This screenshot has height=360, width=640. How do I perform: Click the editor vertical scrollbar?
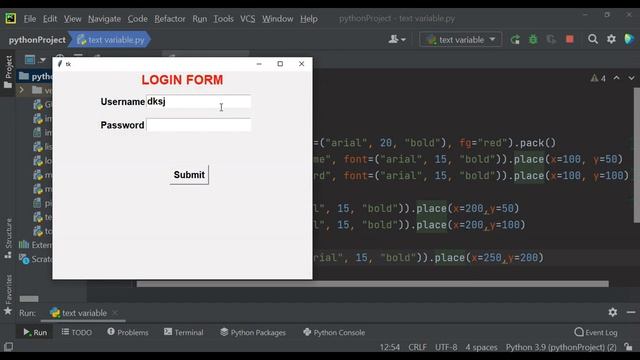coord(636,155)
